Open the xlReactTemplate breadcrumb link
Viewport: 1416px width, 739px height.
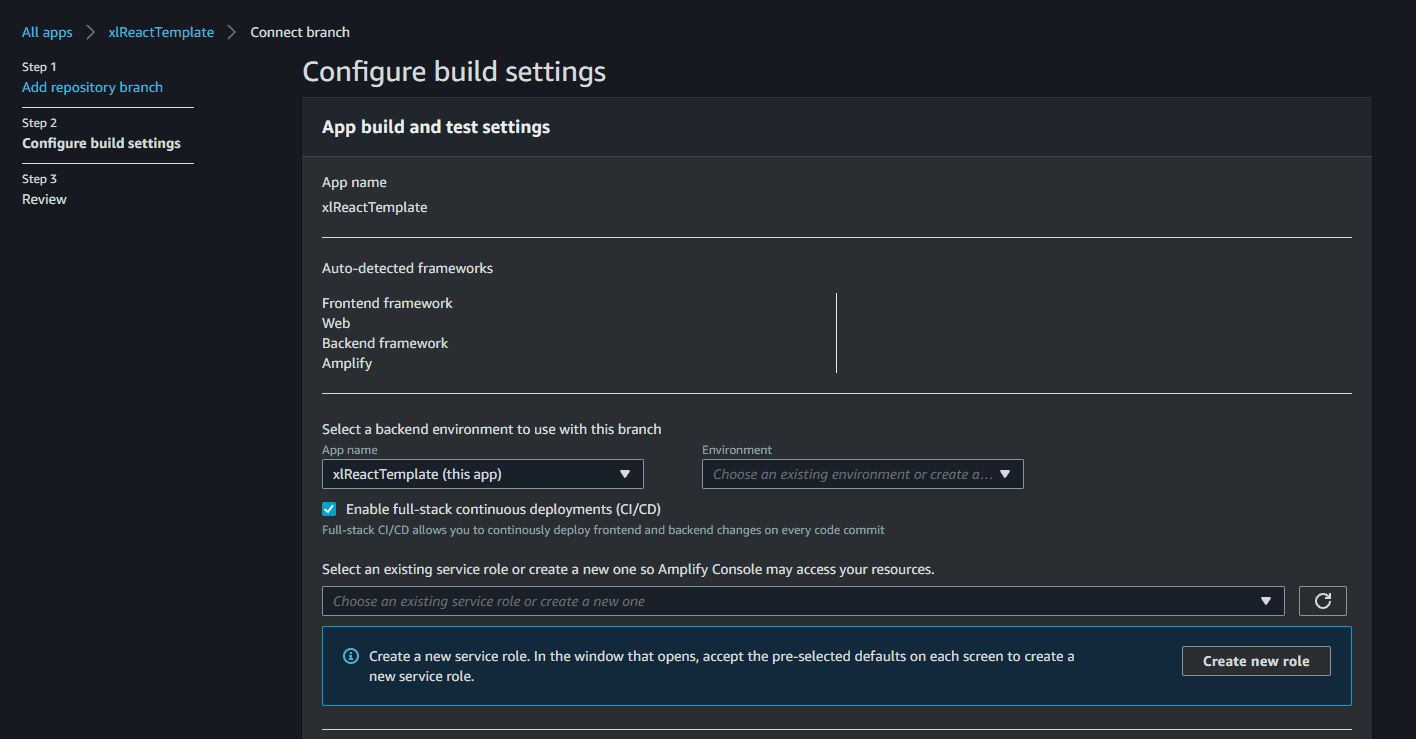(x=161, y=31)
